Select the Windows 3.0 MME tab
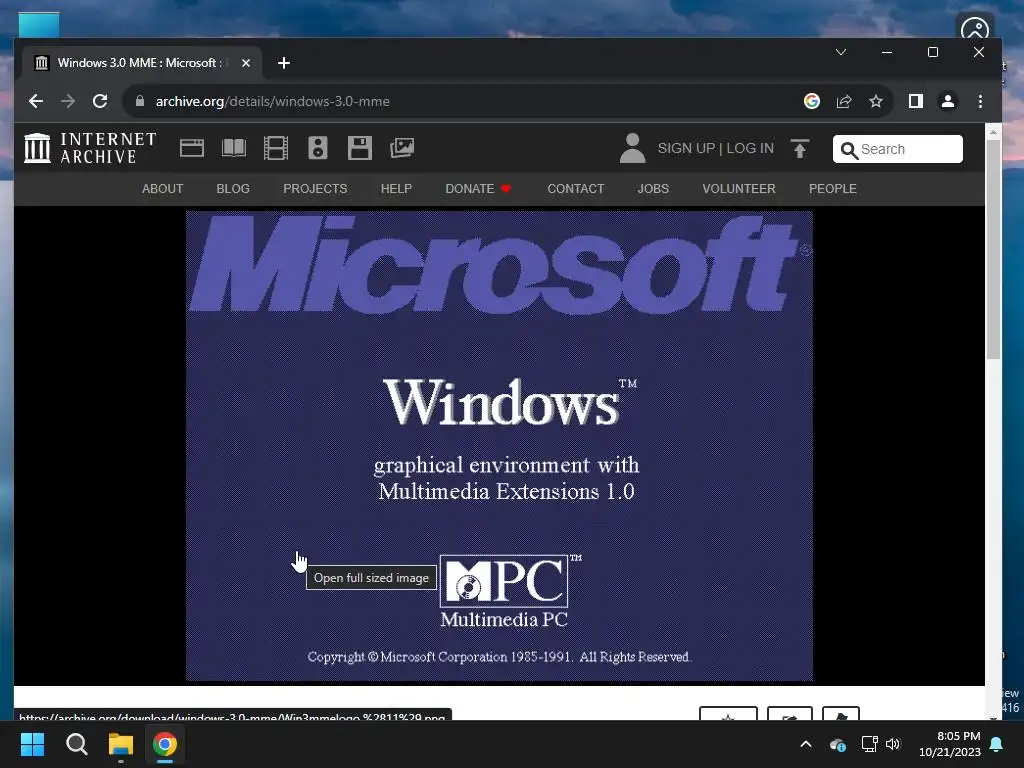The width and height of the screenshot is (1024, 768). 140,63
